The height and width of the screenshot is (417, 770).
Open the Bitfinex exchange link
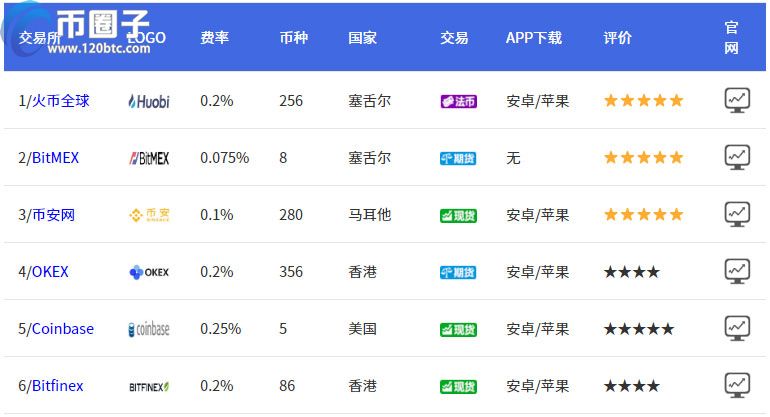tap(57, 386)
